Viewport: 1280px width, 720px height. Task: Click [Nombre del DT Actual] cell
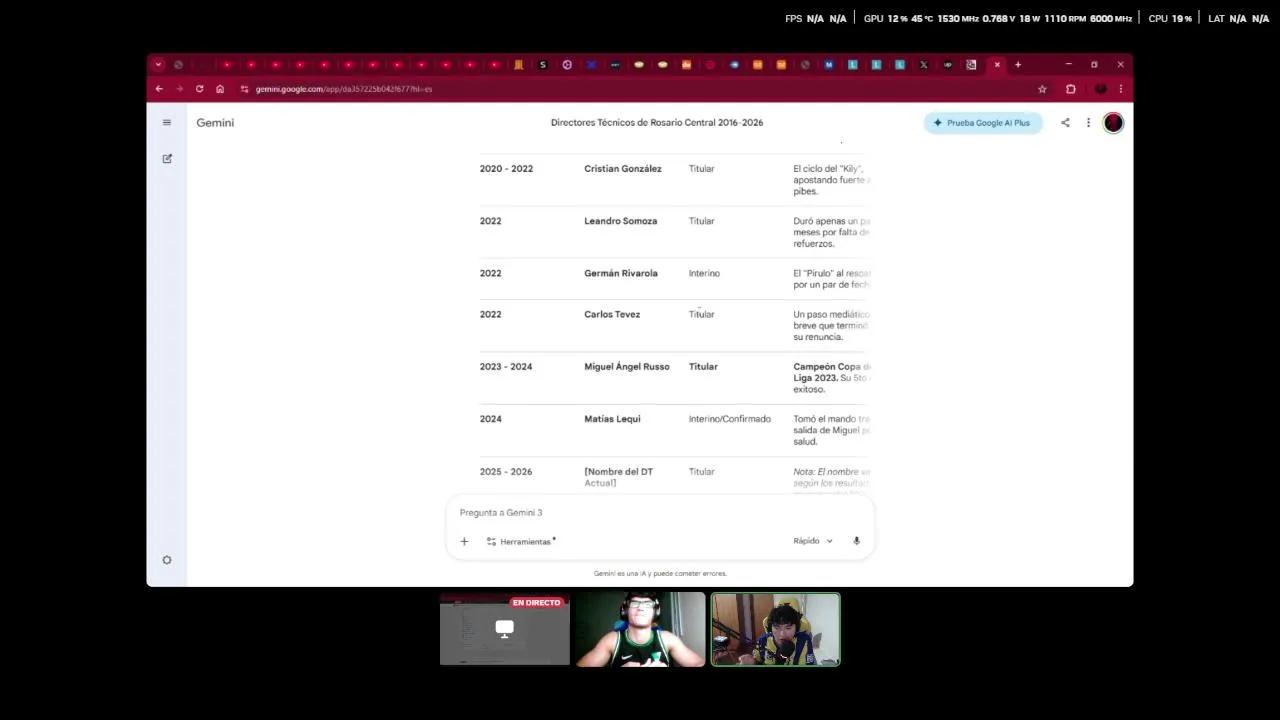[618, 477]
